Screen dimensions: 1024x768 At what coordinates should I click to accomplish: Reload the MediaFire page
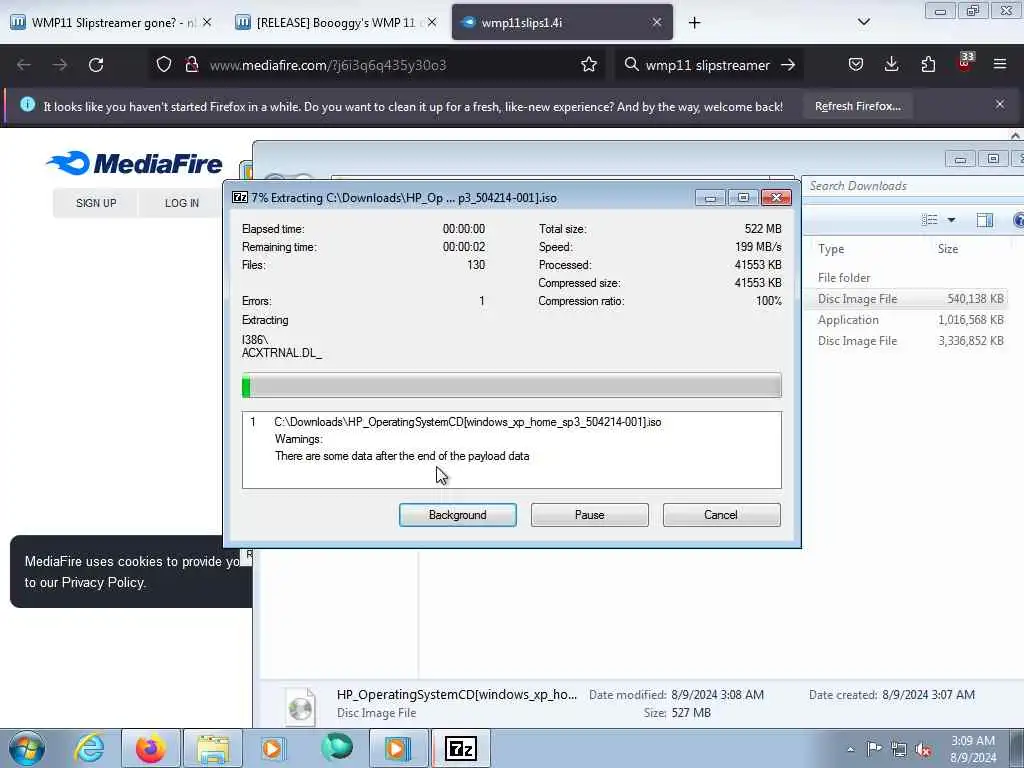96,65
